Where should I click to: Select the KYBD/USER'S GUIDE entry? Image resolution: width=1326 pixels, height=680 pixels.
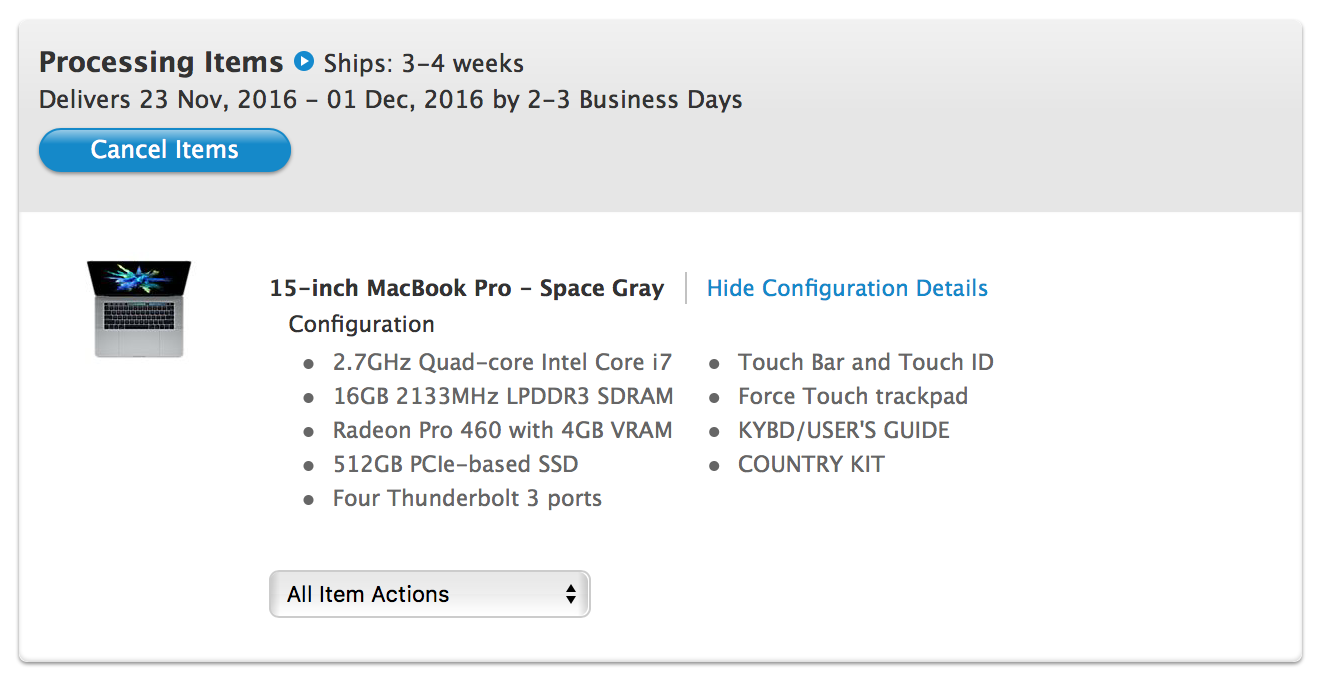coord(843,430)
